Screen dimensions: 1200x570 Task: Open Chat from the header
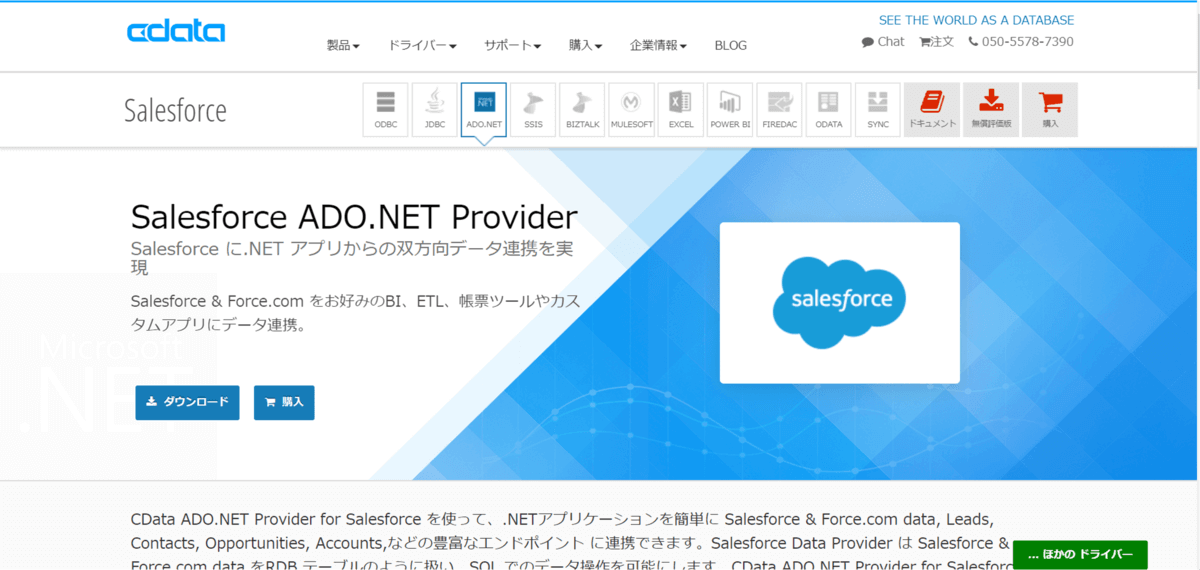(x=883, y=42)
